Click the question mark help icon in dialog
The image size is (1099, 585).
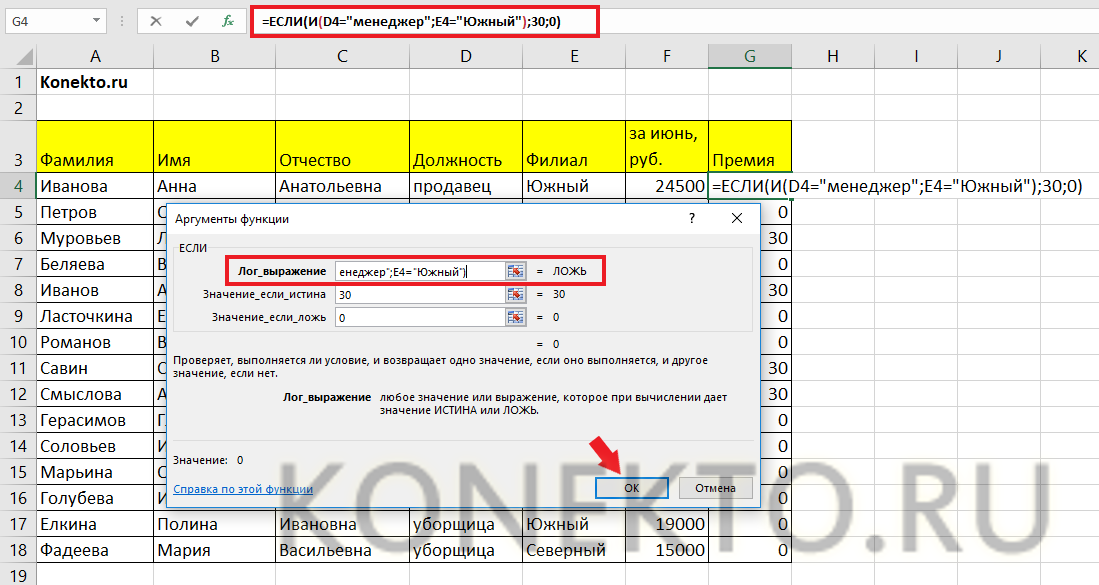point(691,218)
